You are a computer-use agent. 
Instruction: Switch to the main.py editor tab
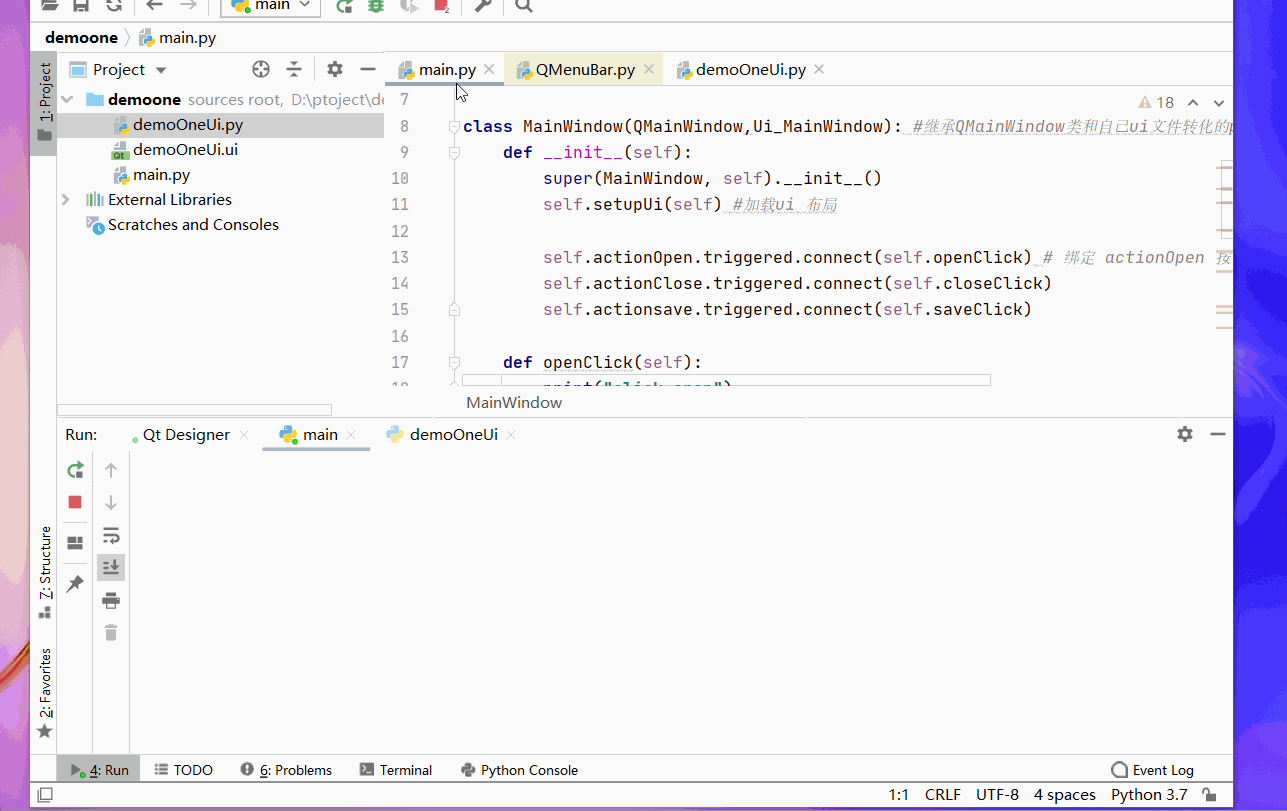[x=446, y=70]
